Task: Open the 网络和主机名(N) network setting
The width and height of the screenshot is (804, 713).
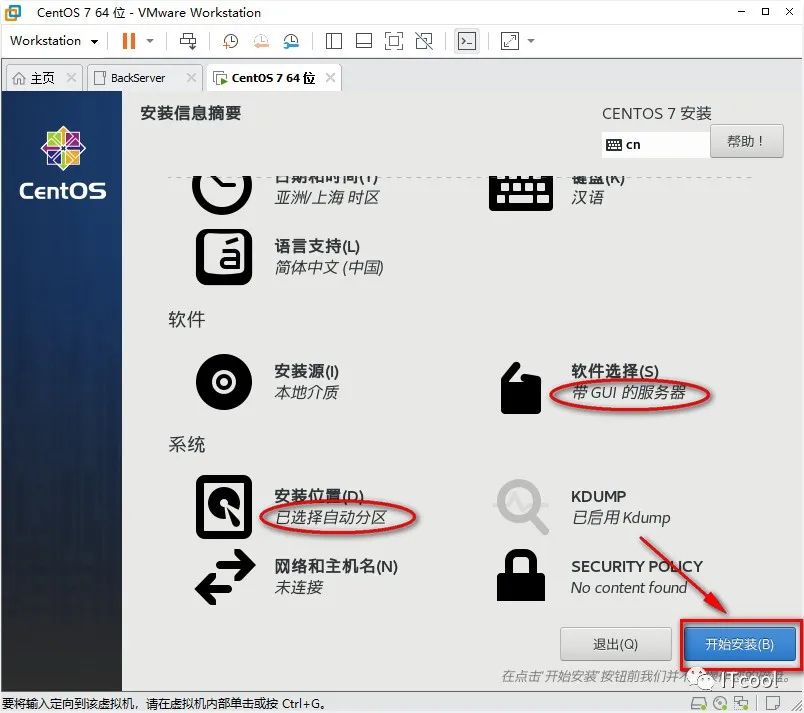Action: [x=336, y=566]
